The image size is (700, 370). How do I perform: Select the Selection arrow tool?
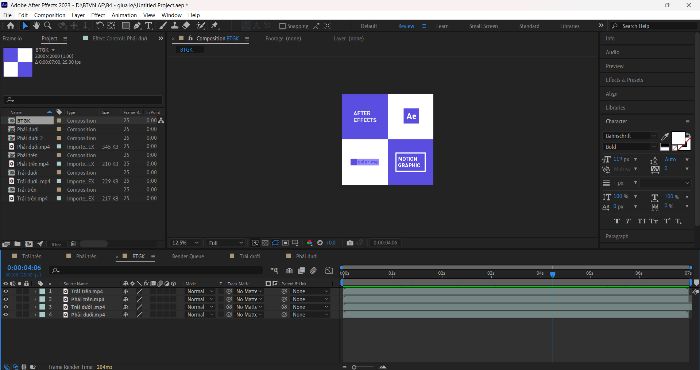click(x=25, y=26)
